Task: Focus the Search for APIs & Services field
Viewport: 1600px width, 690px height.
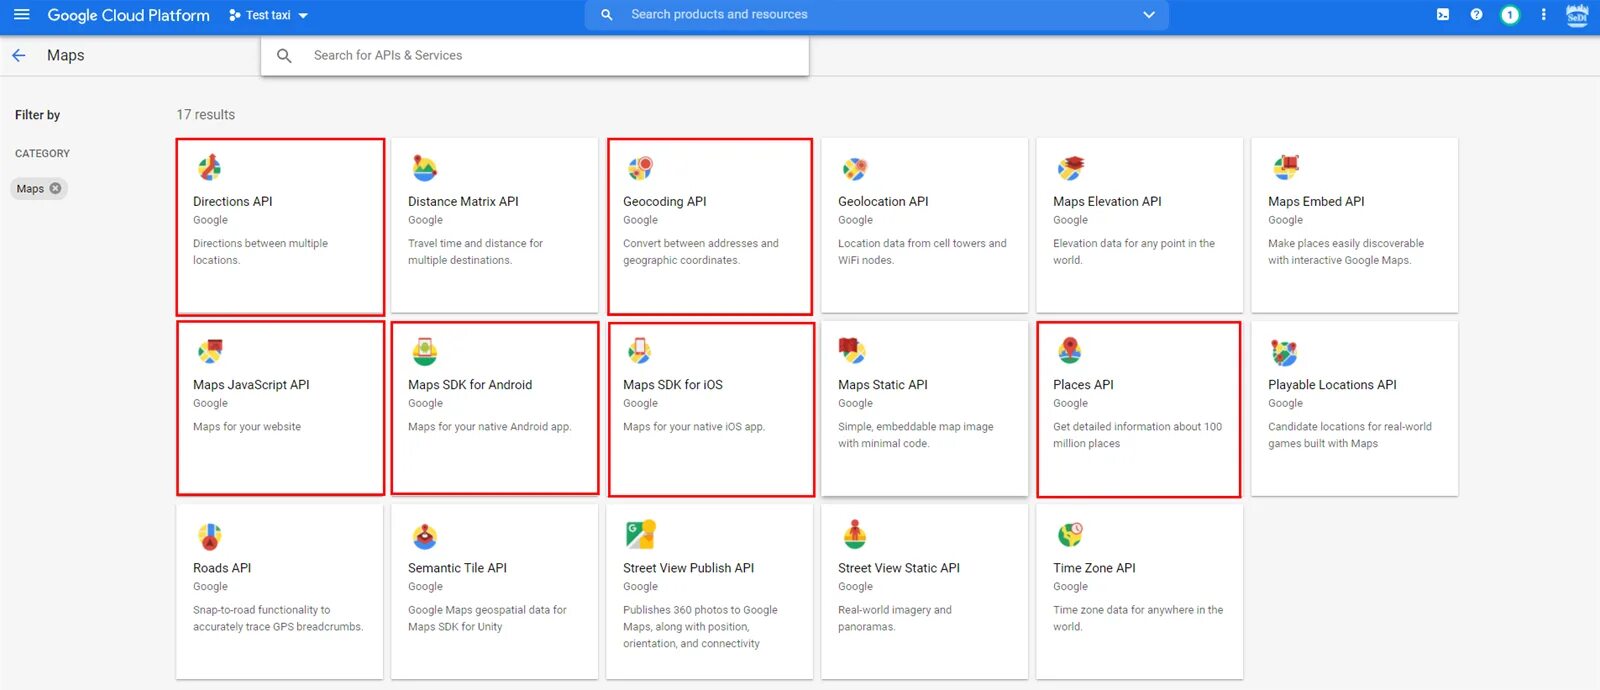Action: [535, 56]
